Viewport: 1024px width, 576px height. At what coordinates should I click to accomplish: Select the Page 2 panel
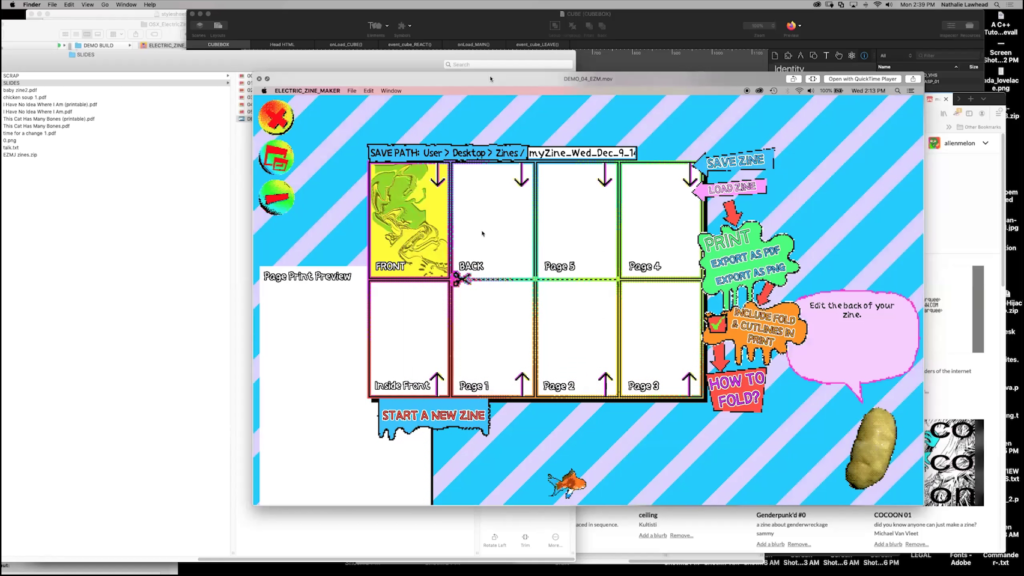click(577, 338)
